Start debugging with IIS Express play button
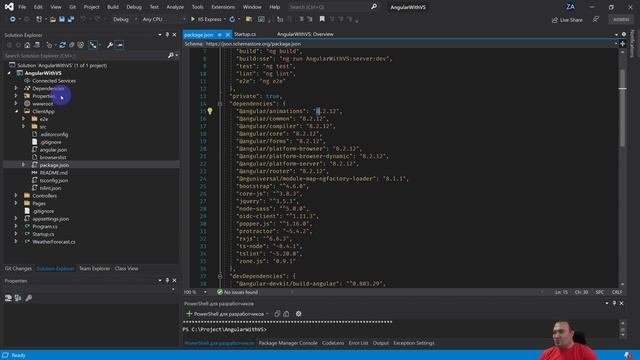This screenshot has height=360, width=640. click(x=193, y=19)
